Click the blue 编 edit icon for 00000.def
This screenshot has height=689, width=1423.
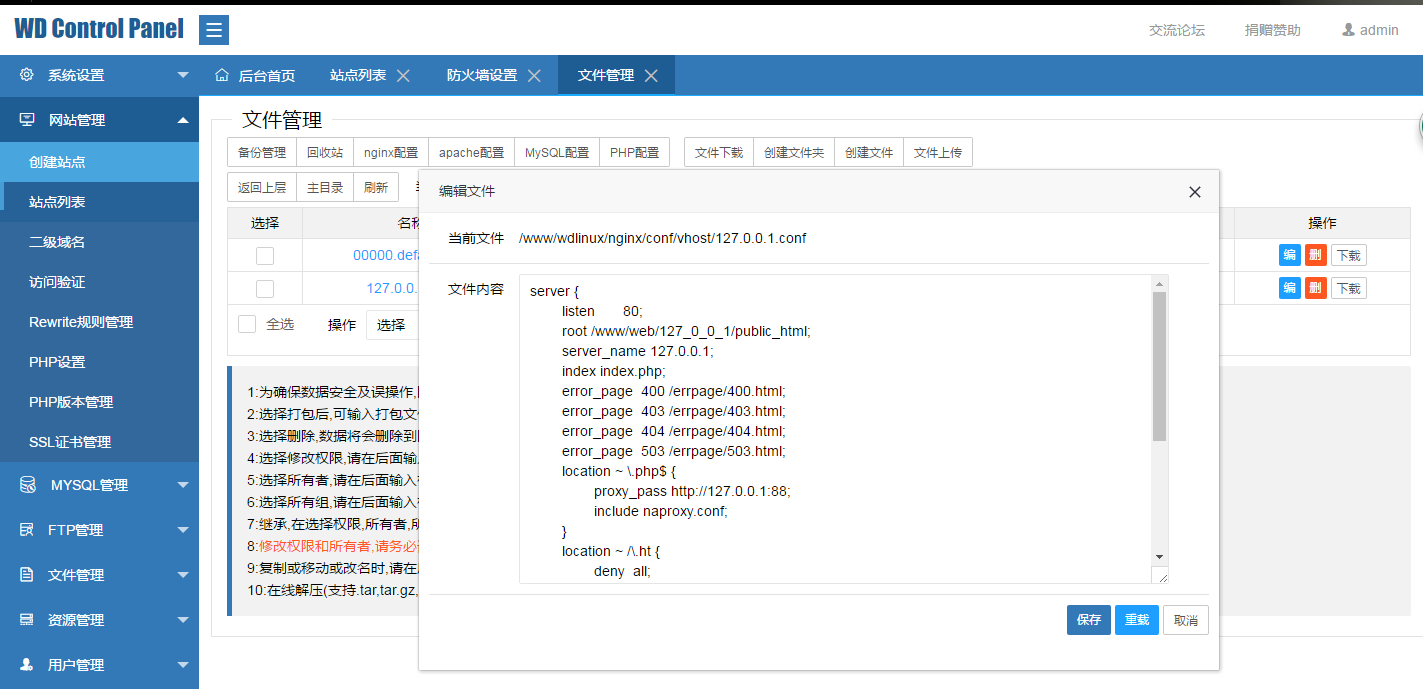click(1289, 255)
